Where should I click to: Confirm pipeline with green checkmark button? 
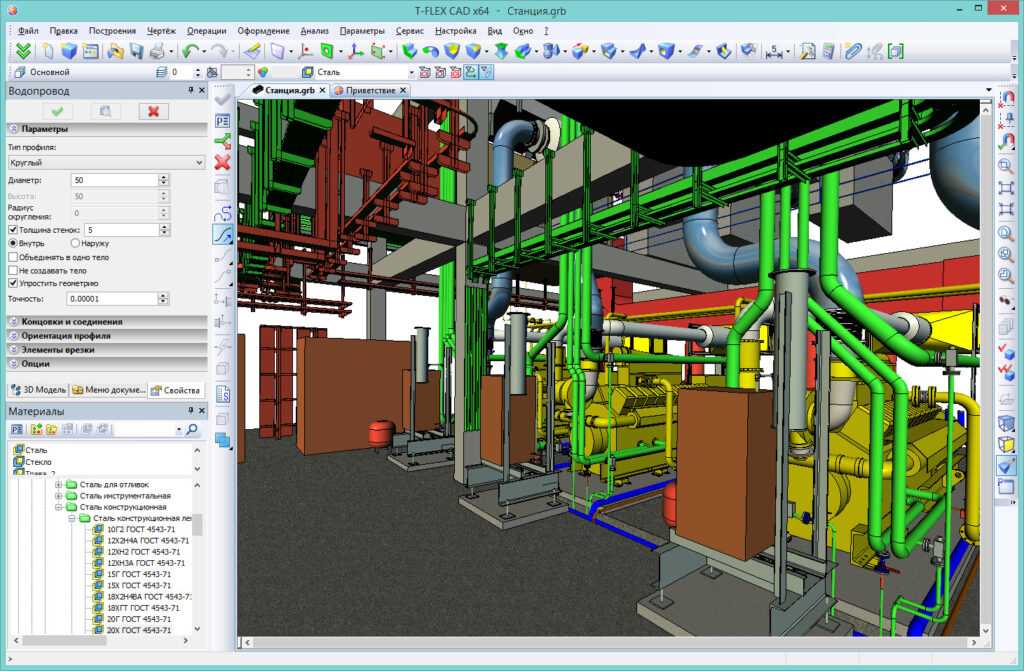coord(57,111)
